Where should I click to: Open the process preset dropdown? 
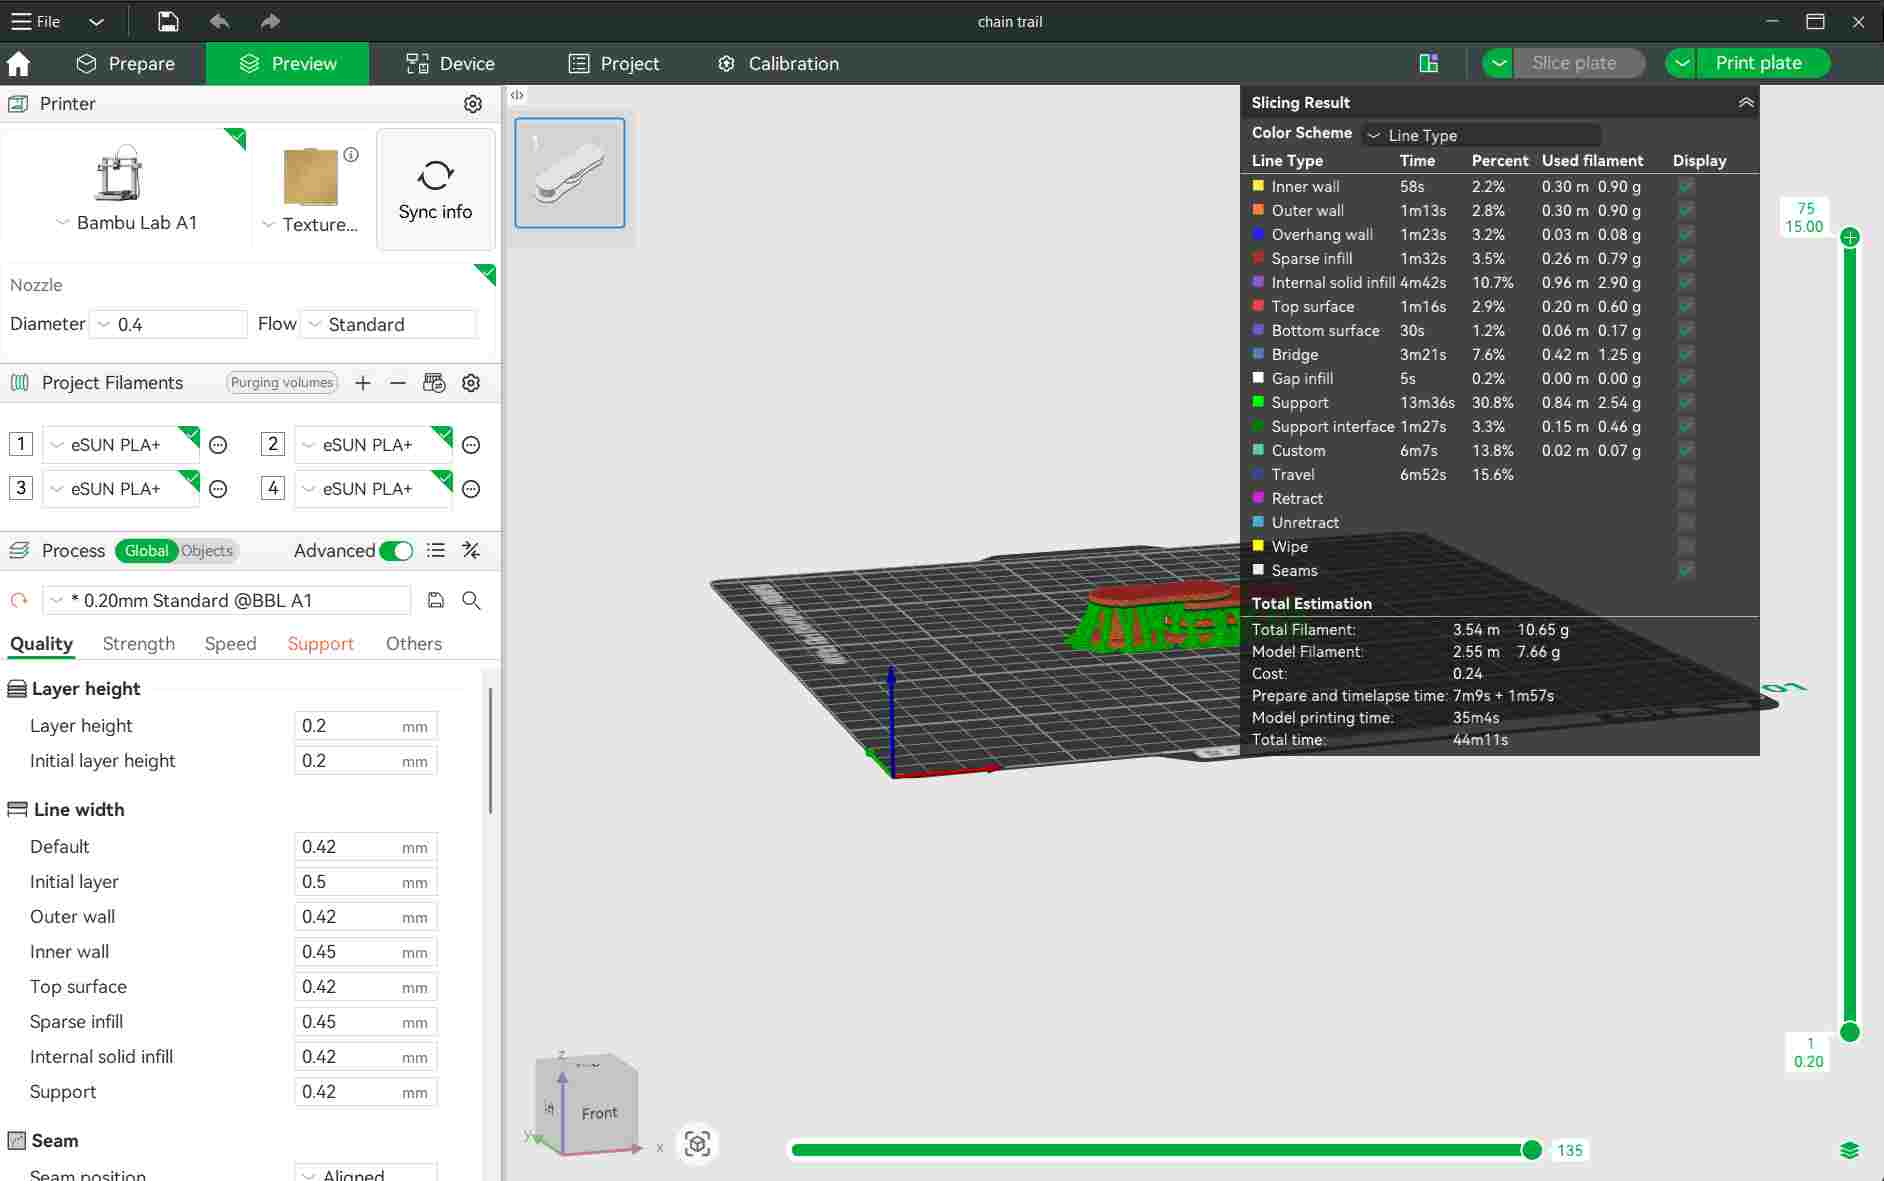click(227, 601)
